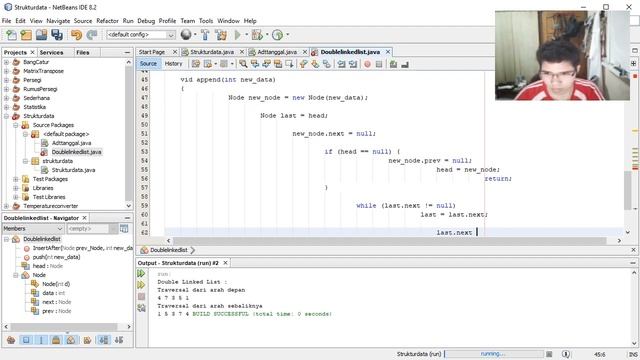Select push(int new_data) in Navigator
This screenshot has height=360, width=640.
click(56, 257)
